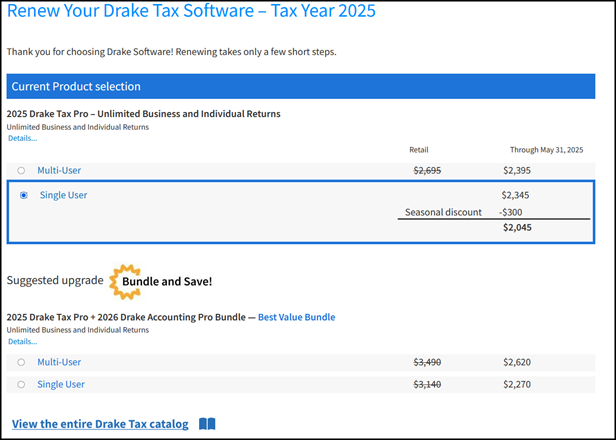Choose Multi-User radio for Best Value Bundle
Screen dimensions: 616x440
21,362
